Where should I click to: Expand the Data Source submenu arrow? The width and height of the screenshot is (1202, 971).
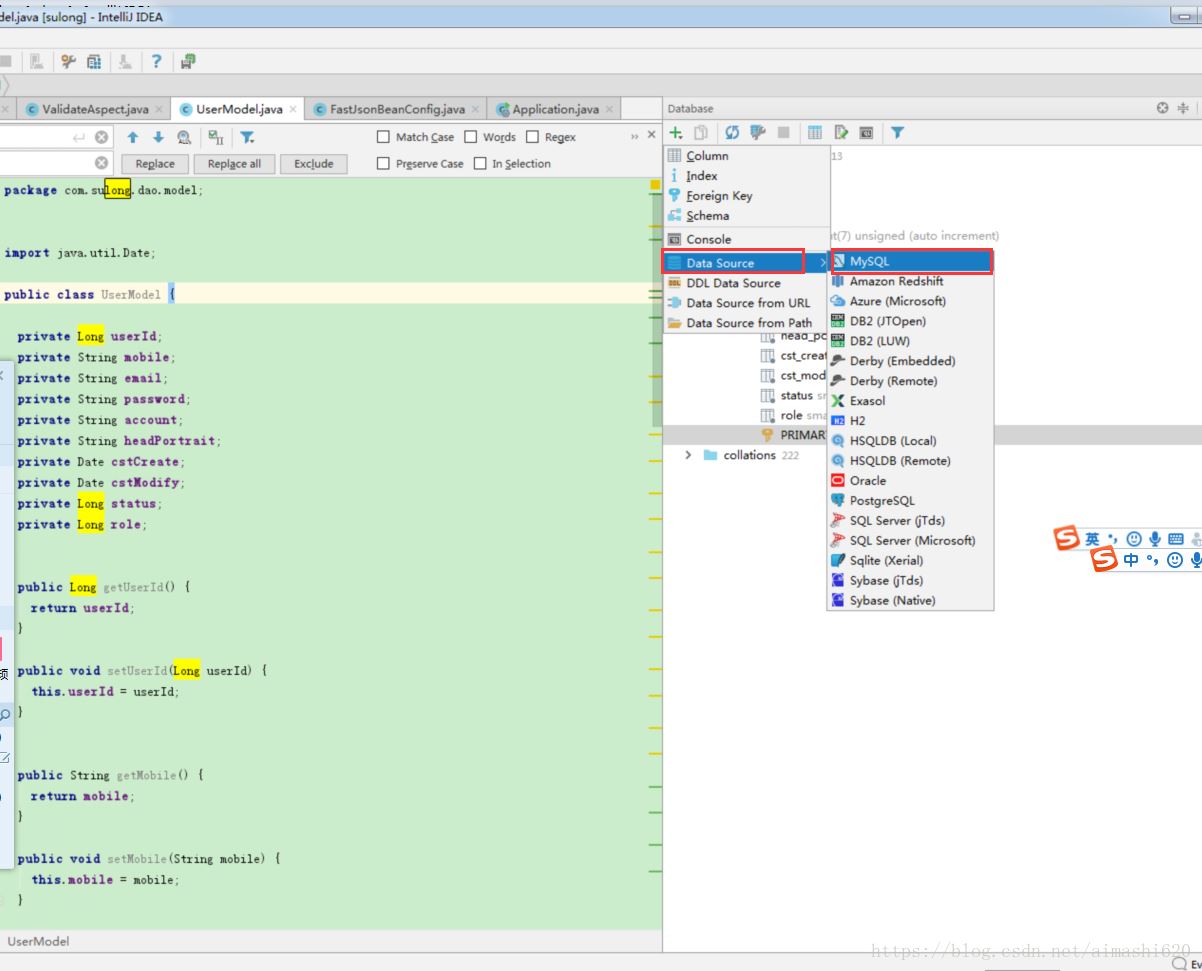(x=823, y=263)
